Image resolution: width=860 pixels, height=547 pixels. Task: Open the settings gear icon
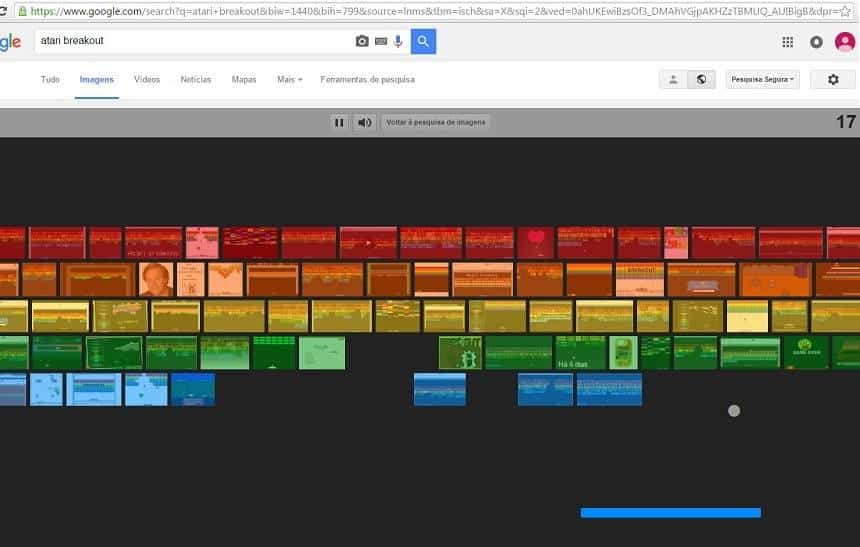coord(833,80)
